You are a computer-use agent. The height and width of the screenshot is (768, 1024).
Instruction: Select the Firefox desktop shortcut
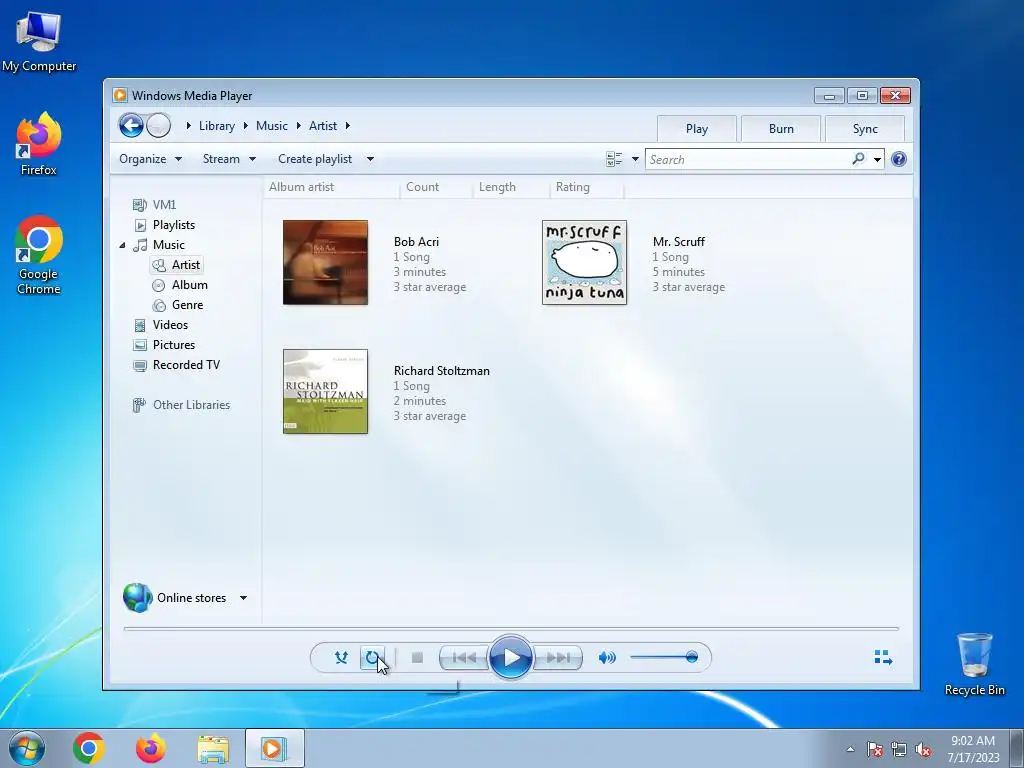(39, 144)
